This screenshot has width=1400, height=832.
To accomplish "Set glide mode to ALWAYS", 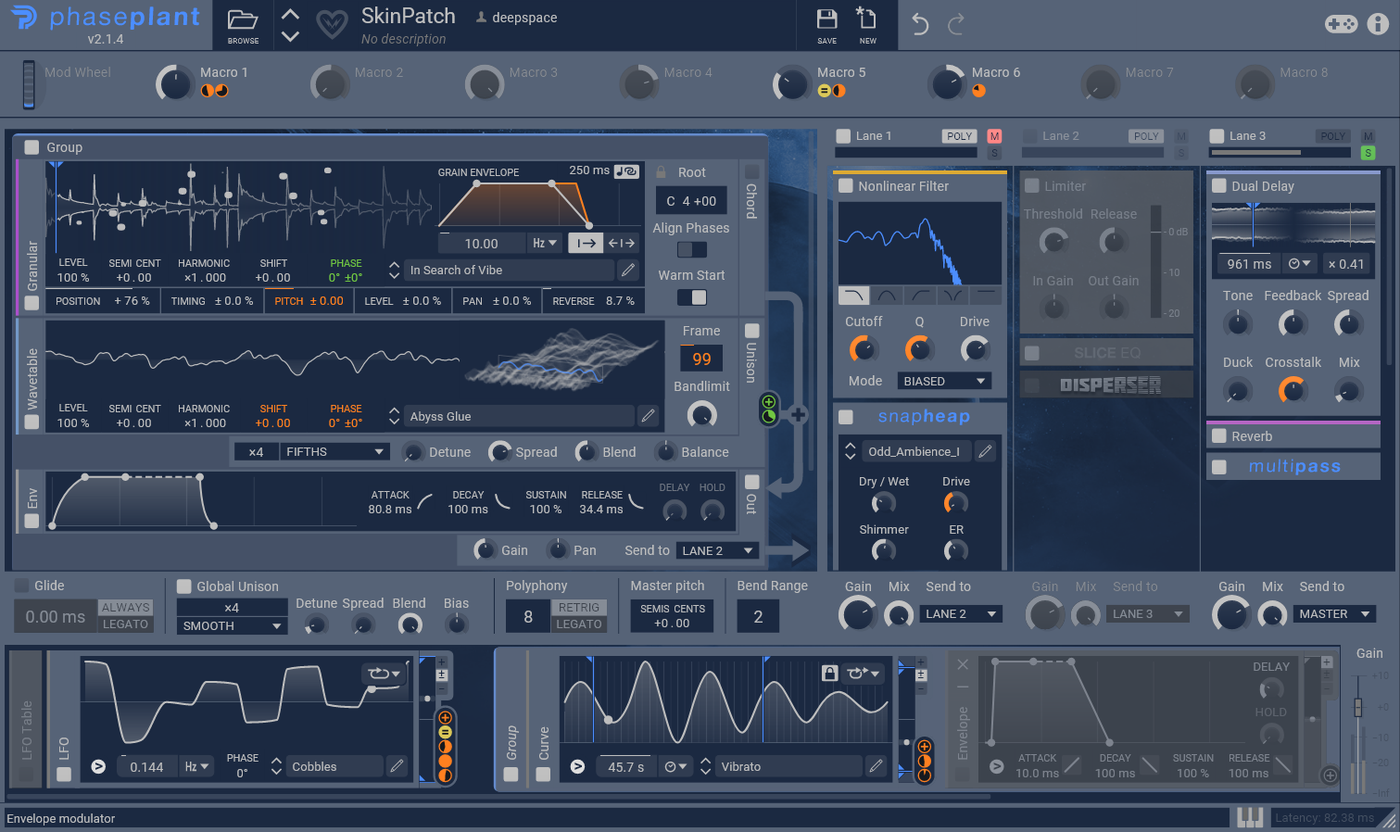I will point(126,607).
